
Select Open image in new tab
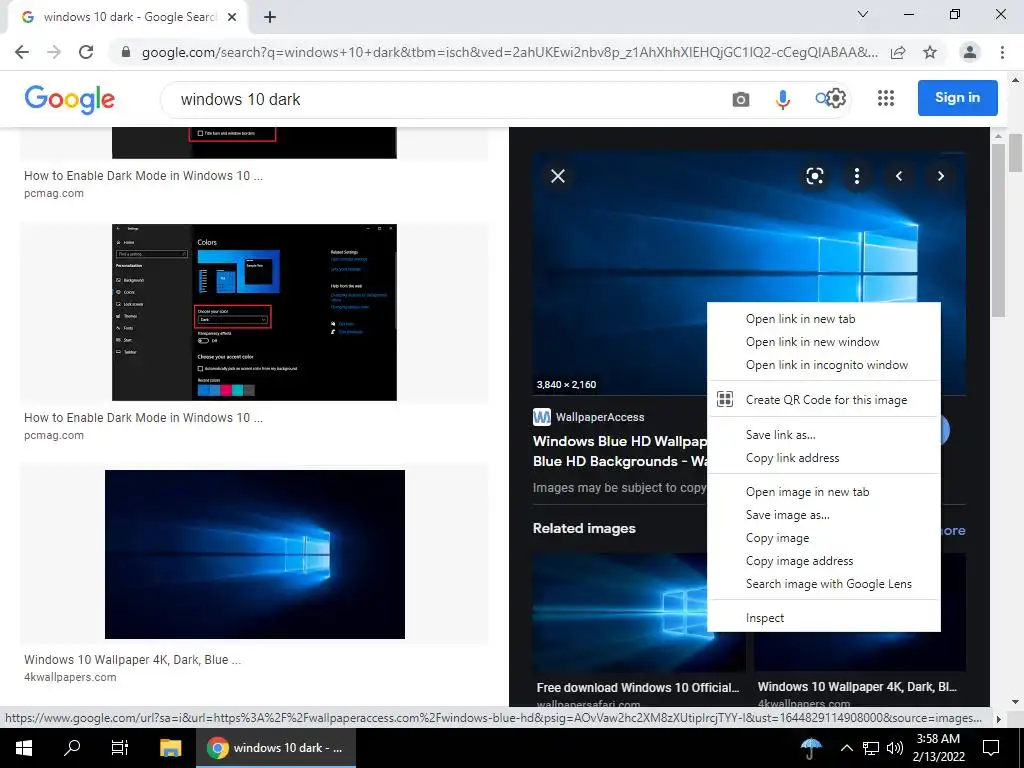824,492
